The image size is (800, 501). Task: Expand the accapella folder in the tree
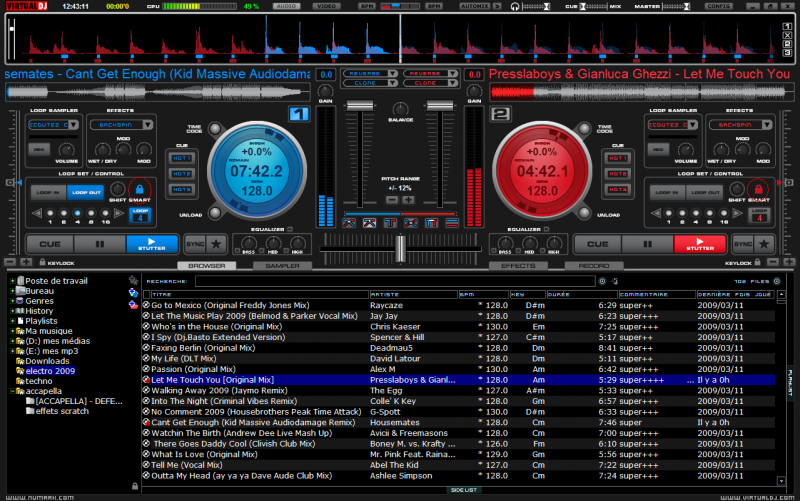[13, 391]
